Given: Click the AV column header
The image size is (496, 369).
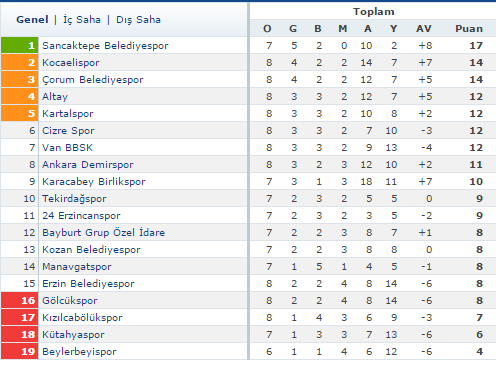Looking at the screenshot, I should click(x=424, y=29).
